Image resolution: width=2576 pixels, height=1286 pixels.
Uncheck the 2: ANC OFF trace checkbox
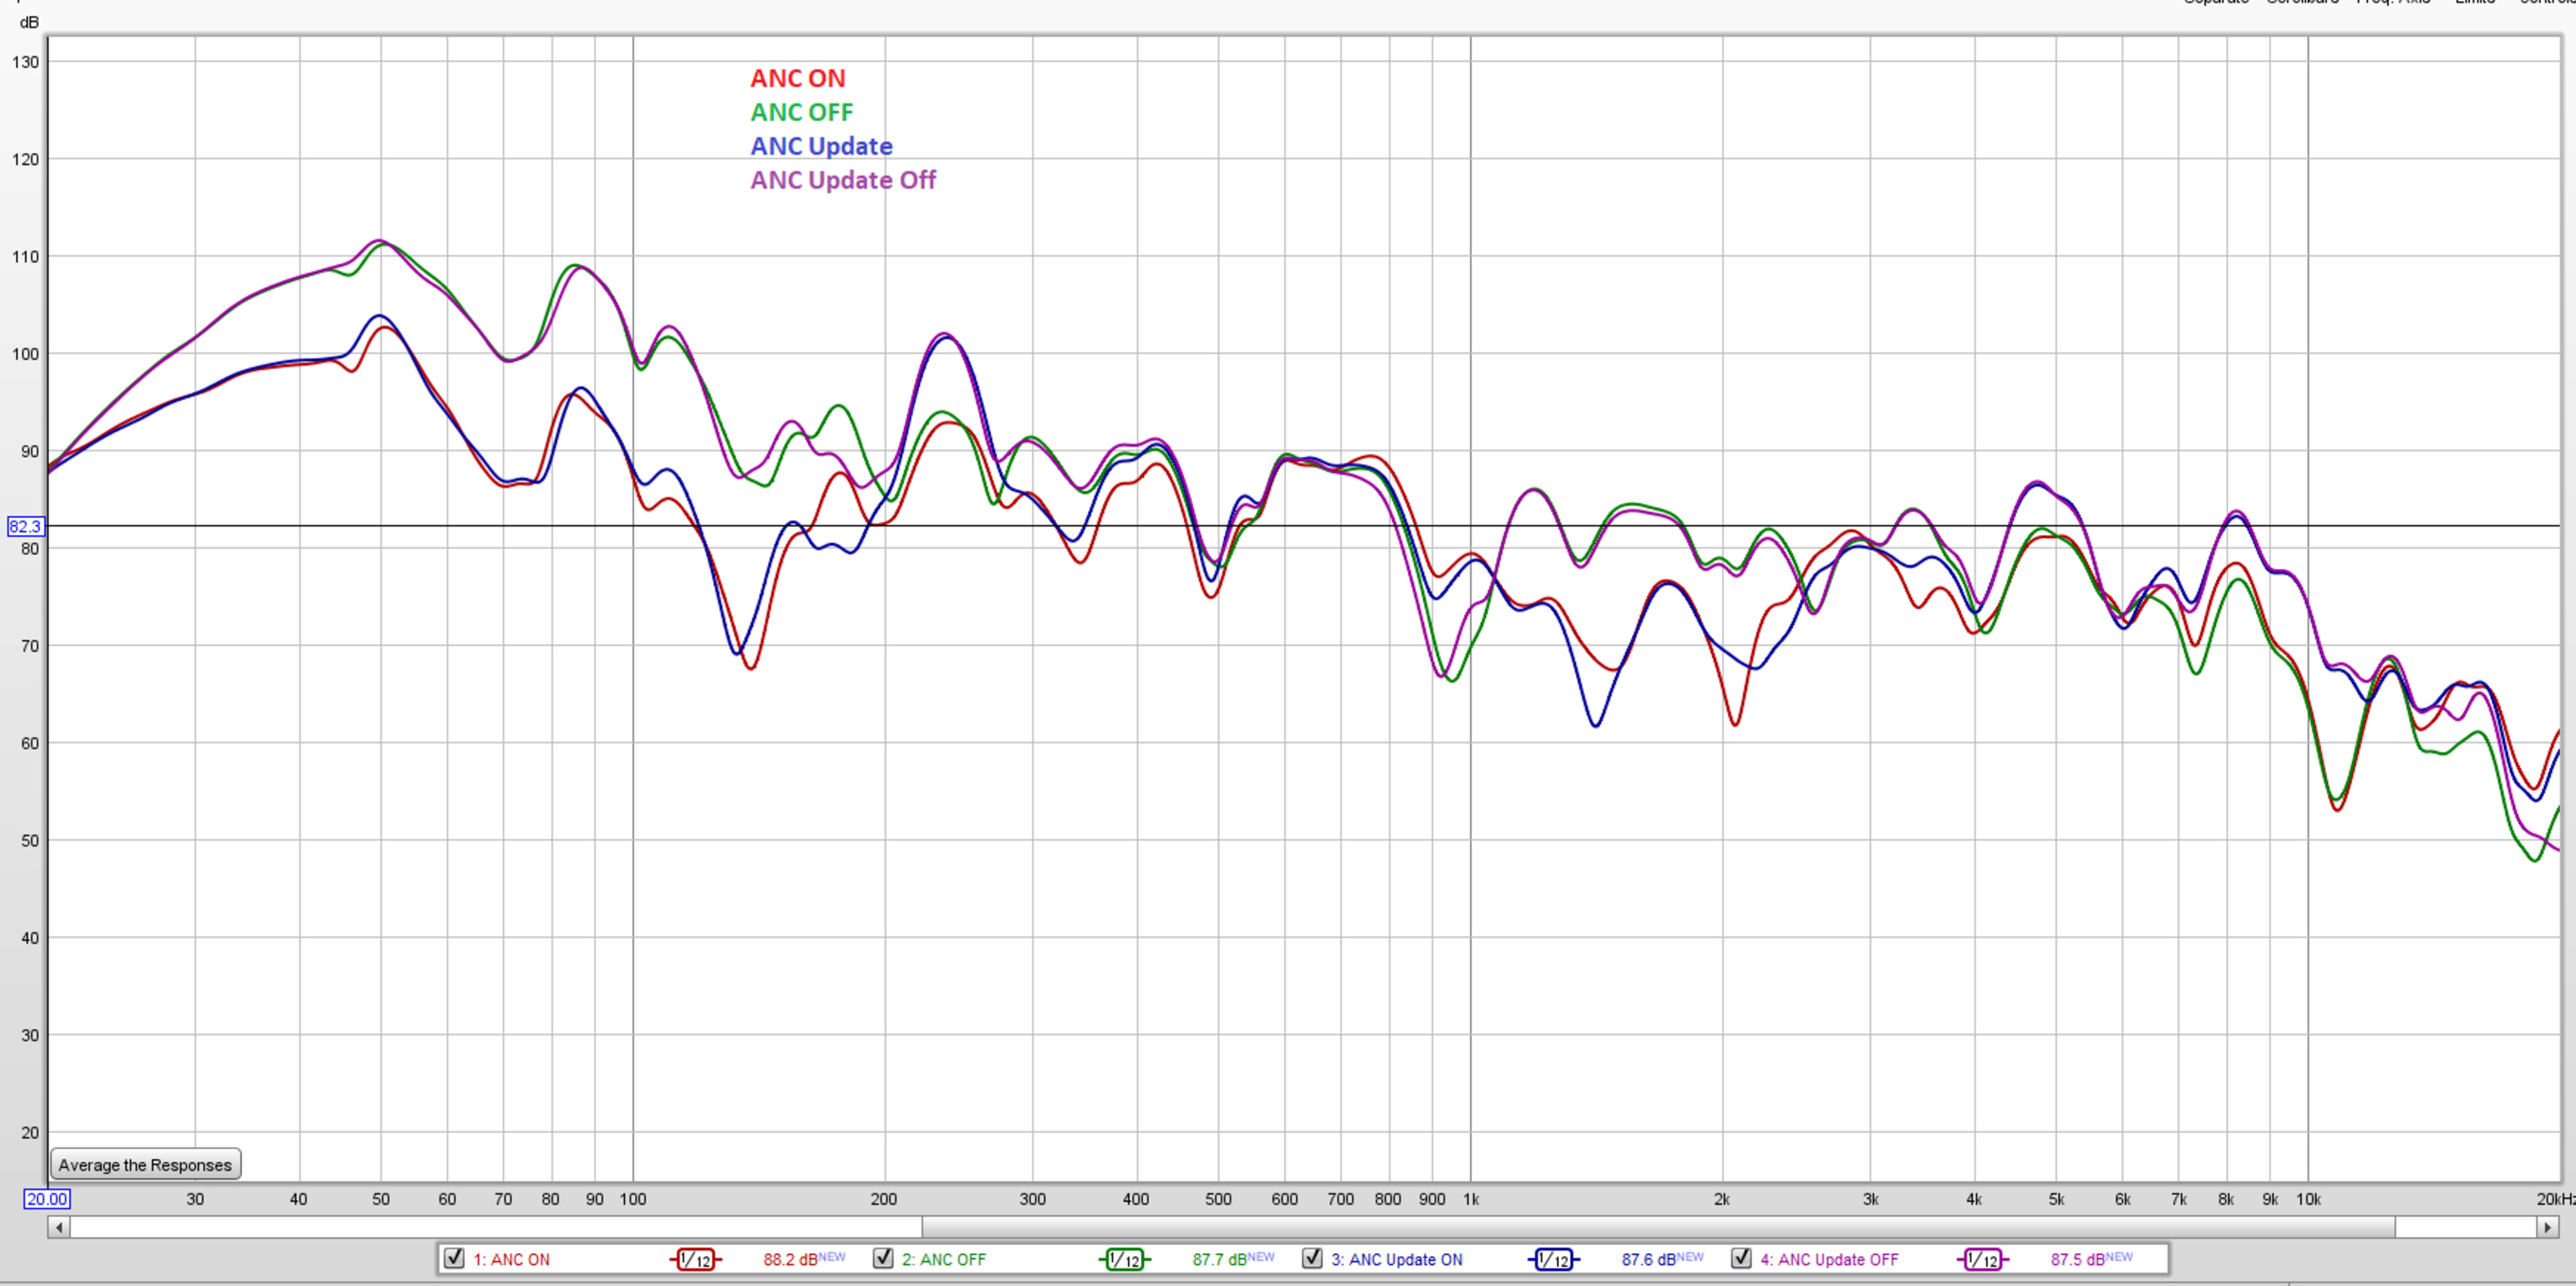pyautogui.click(x=883, y=1258)
